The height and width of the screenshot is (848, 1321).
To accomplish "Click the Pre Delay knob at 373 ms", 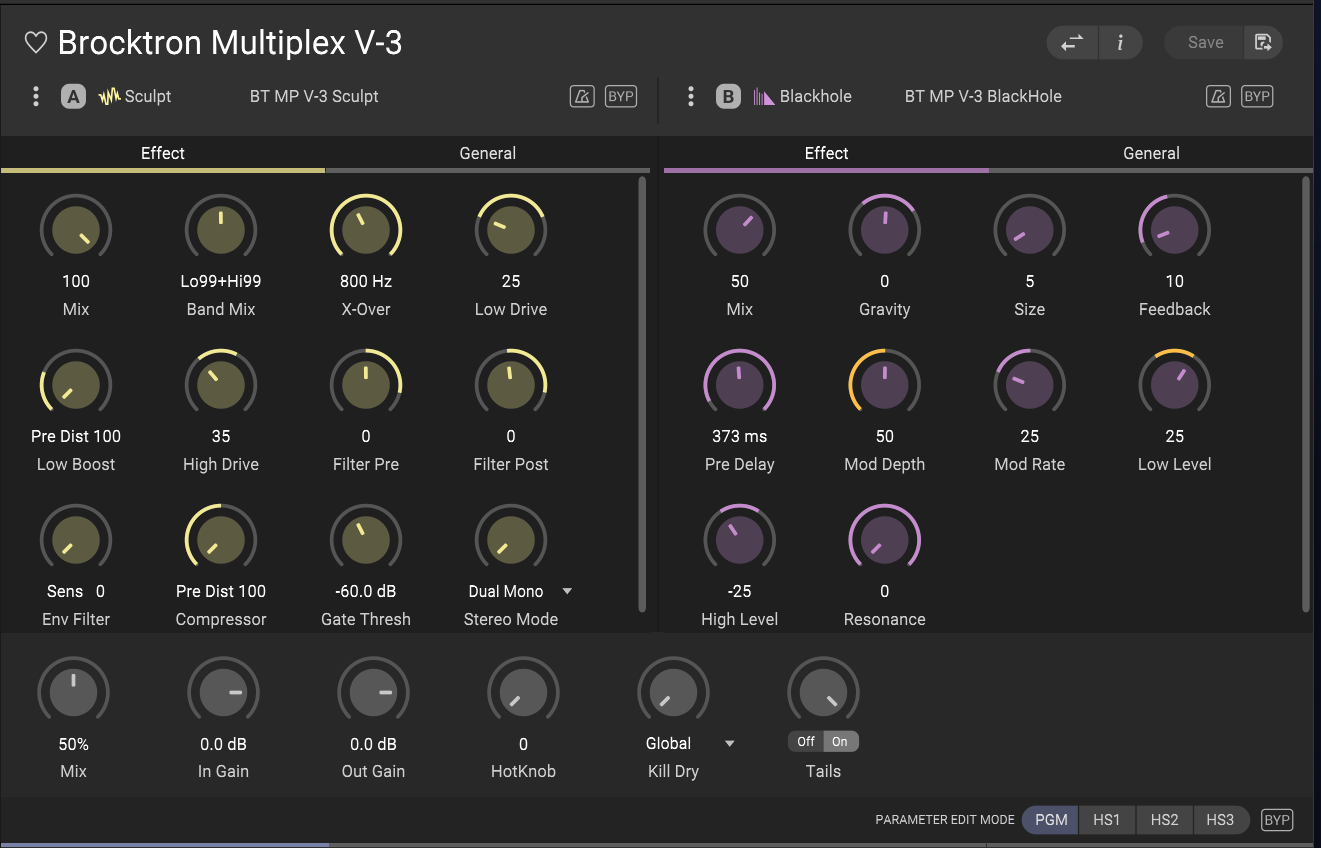I will pyautogui.click(x=740, y=385).
